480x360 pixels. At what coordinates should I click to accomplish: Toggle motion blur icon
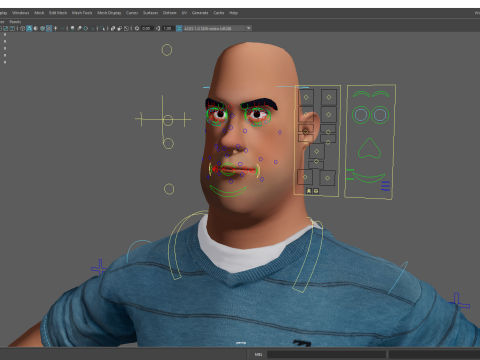coord(79,28)
